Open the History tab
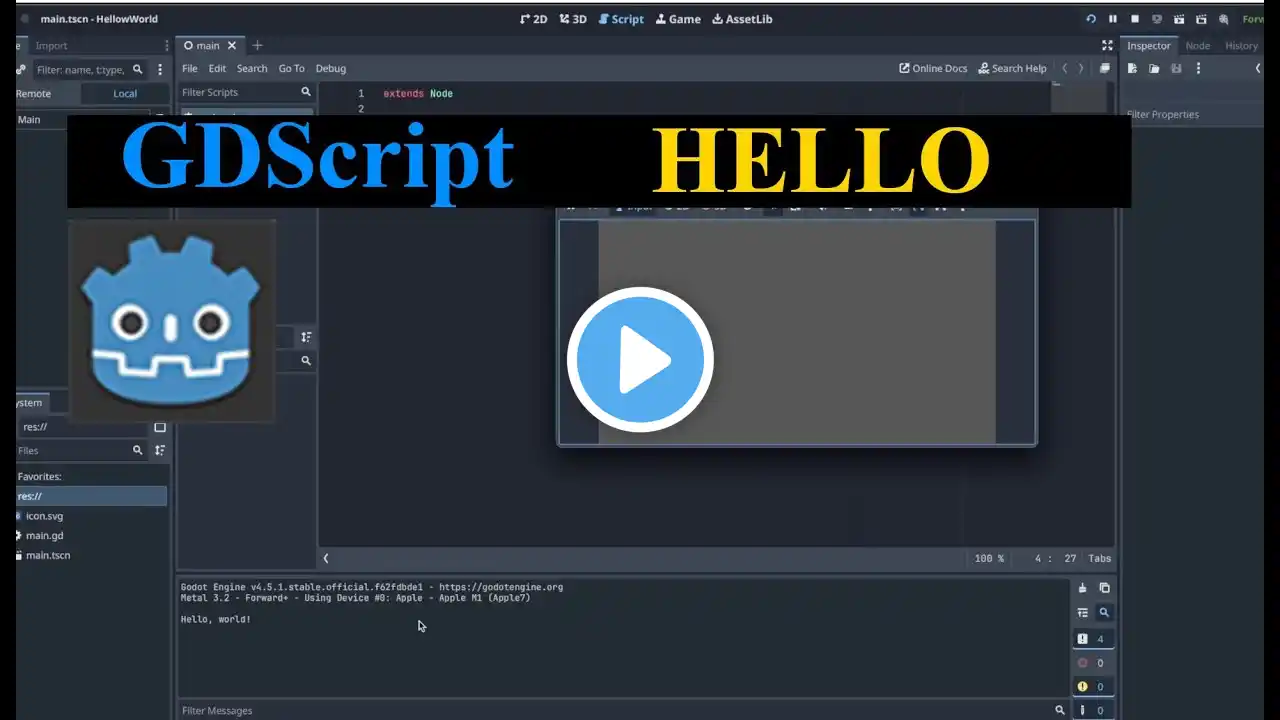 (x=1241, y=45)
